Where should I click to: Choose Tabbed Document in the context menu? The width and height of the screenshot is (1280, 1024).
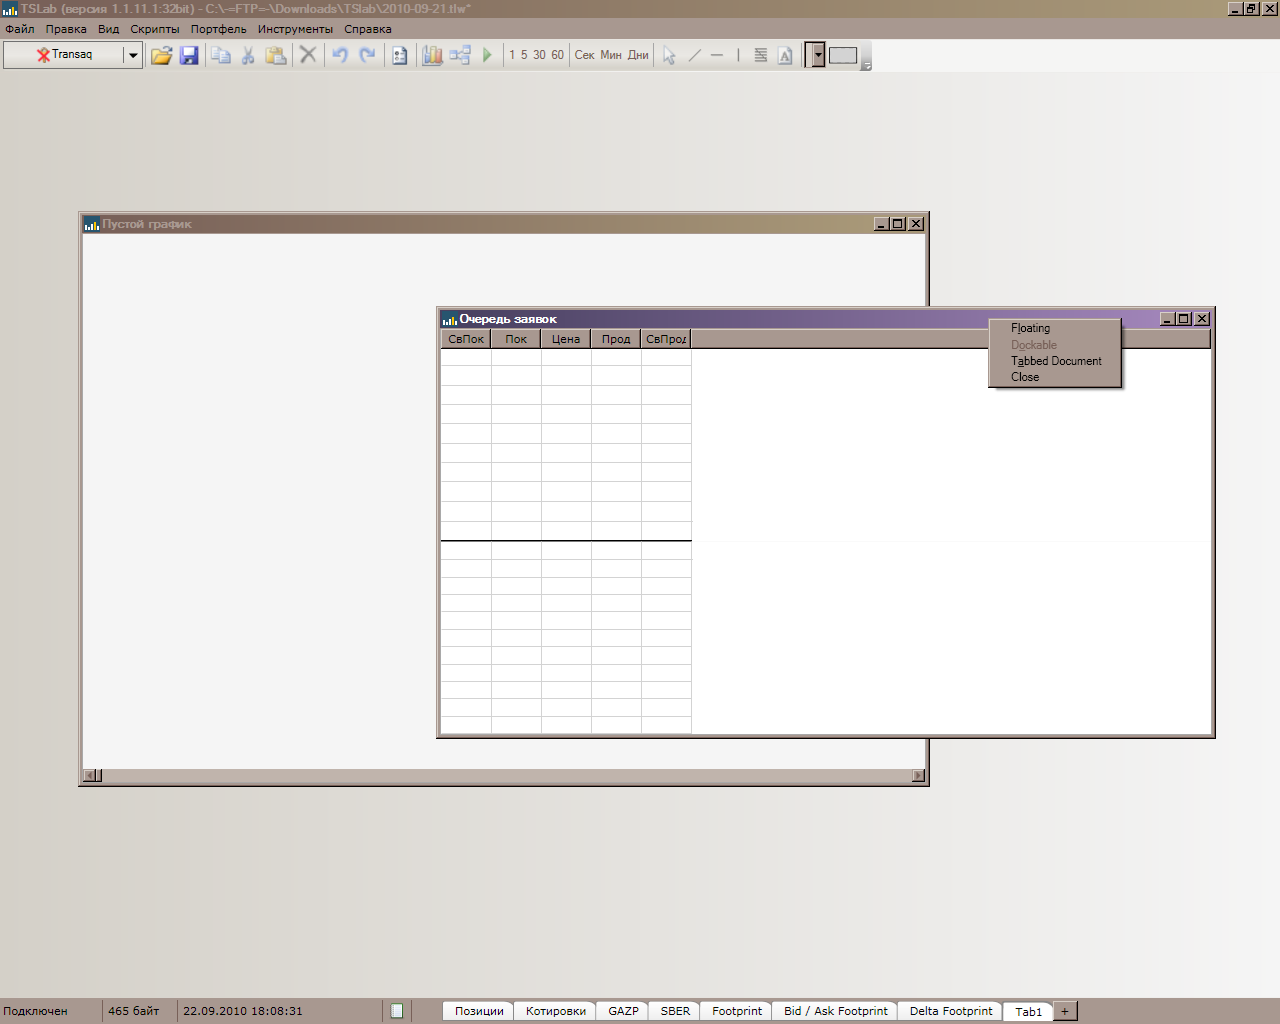[x=1055, y=361]
